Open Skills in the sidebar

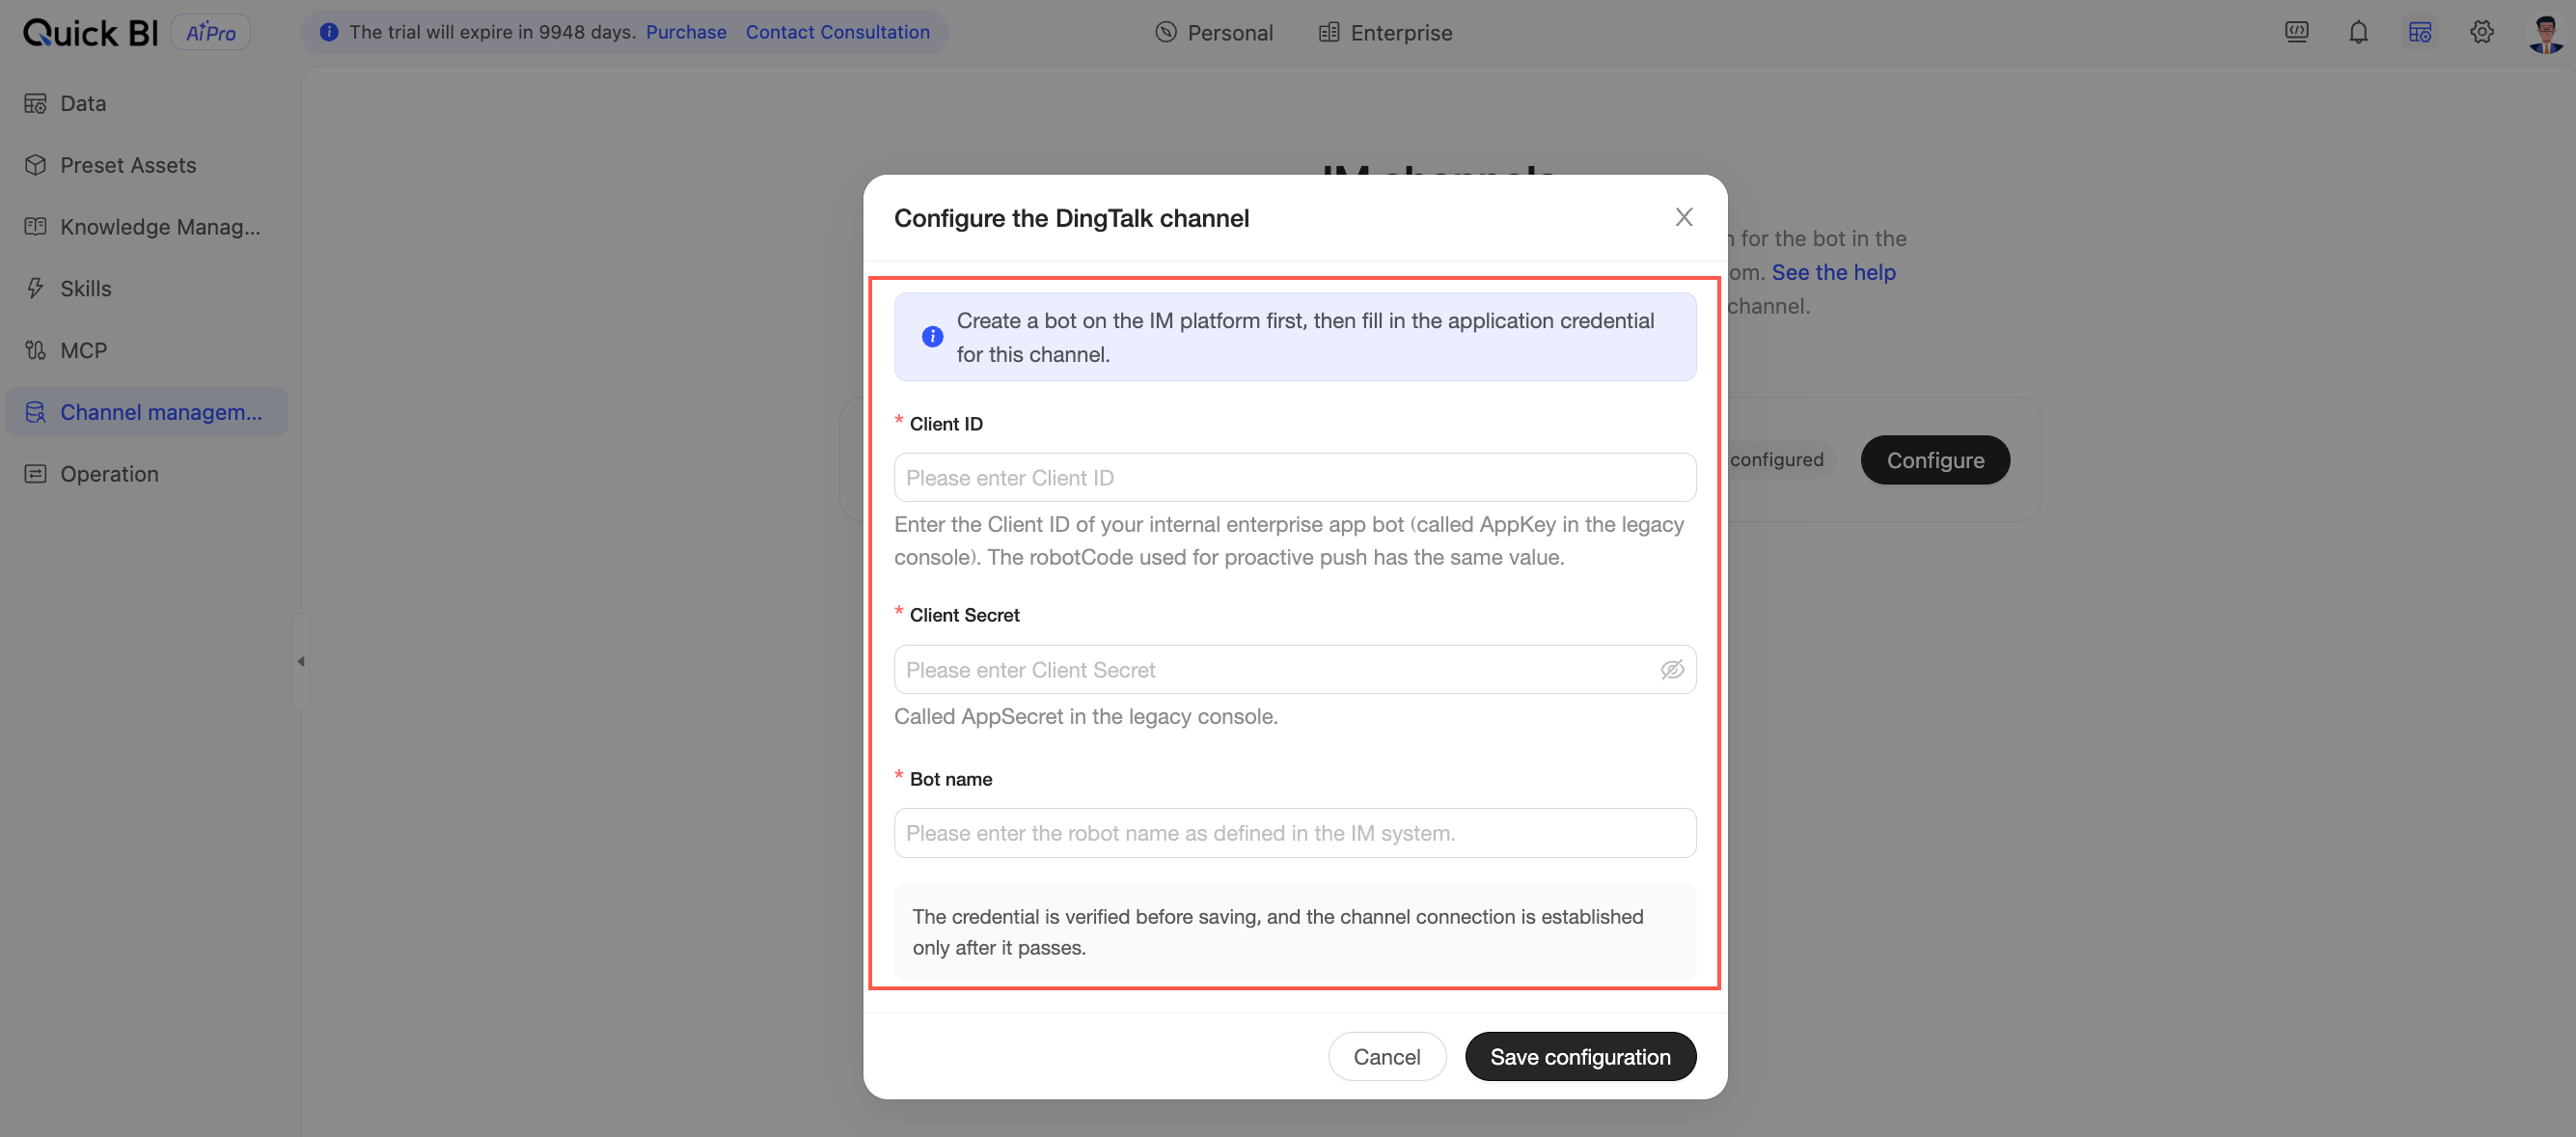tap(146, 288)
